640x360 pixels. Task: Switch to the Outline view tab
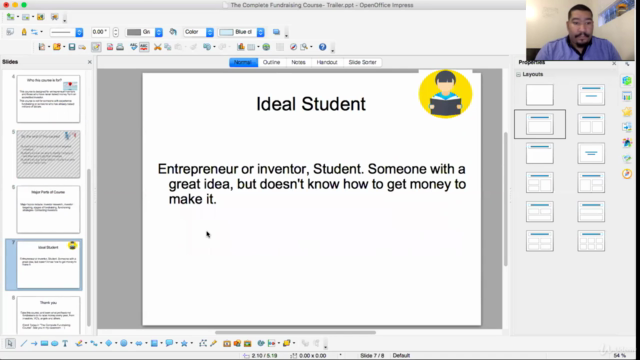[271, 62]
